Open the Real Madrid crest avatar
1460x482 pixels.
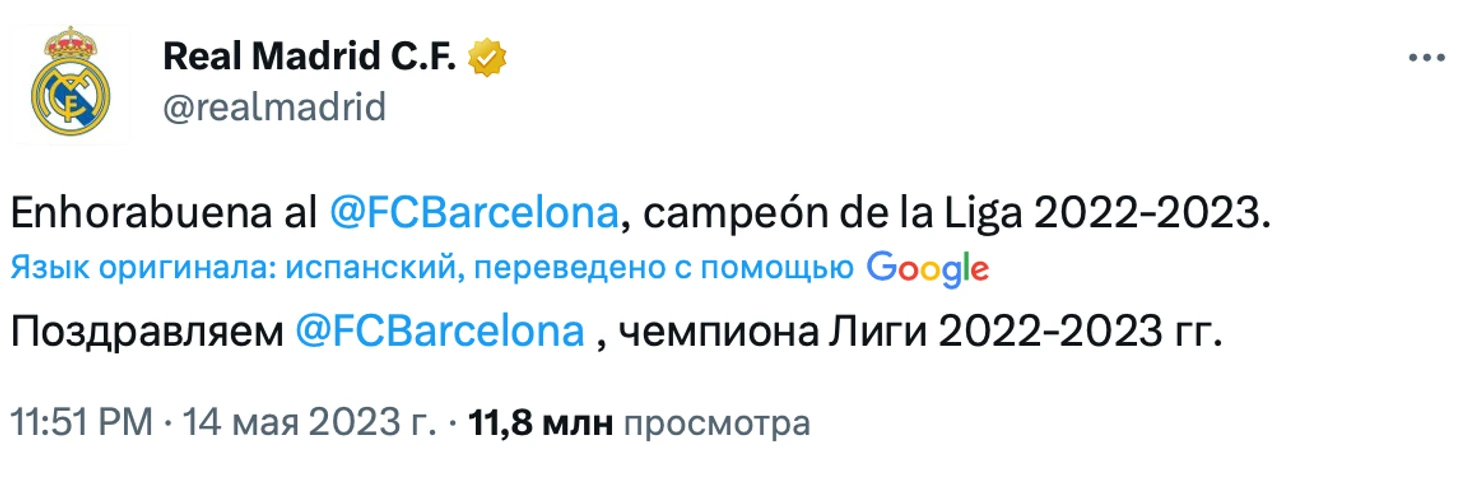(x=70, y=84)
